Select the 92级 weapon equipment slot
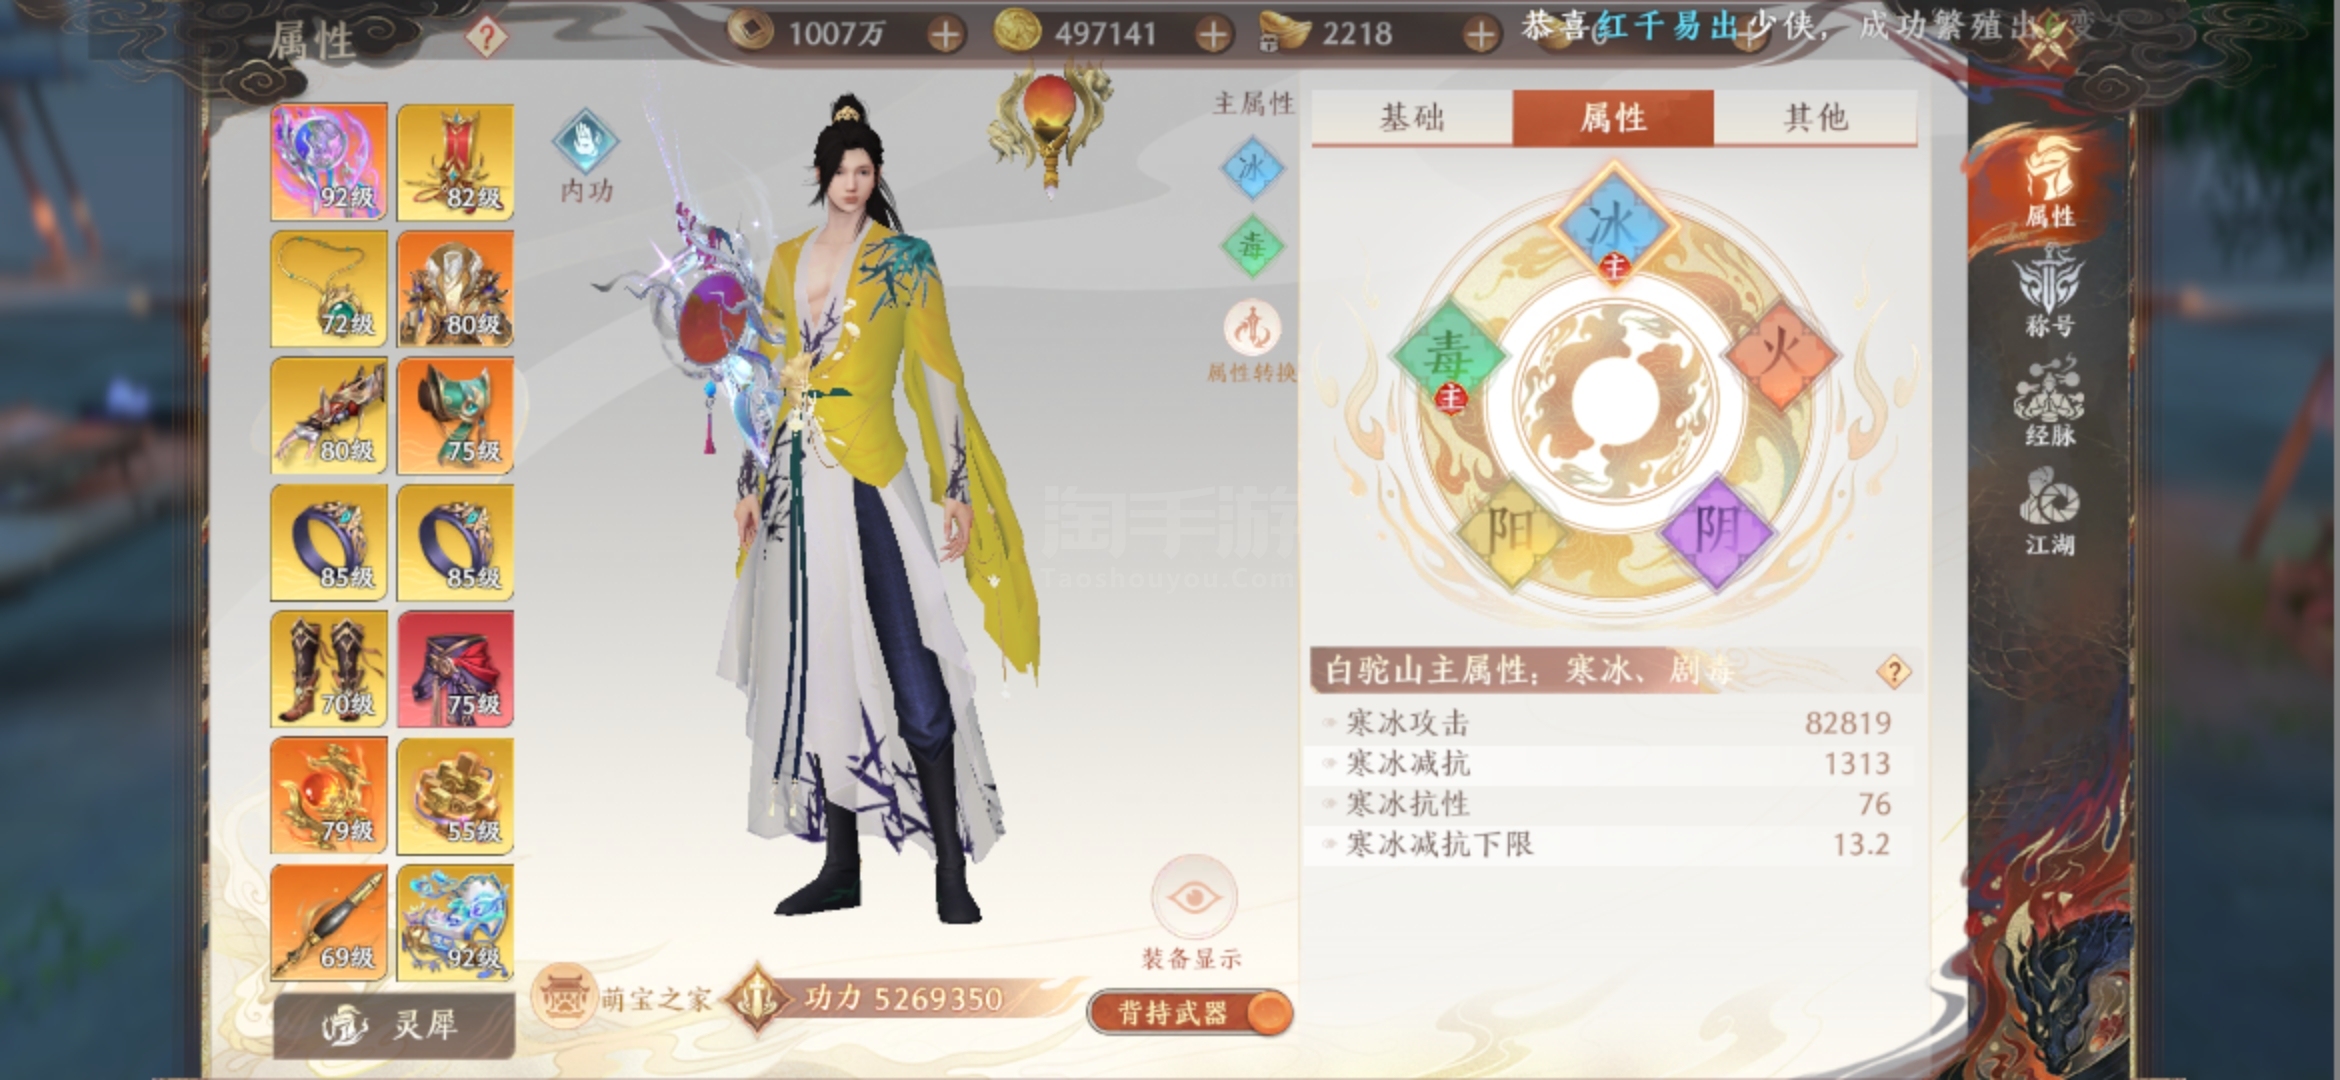 coord(329,162)
